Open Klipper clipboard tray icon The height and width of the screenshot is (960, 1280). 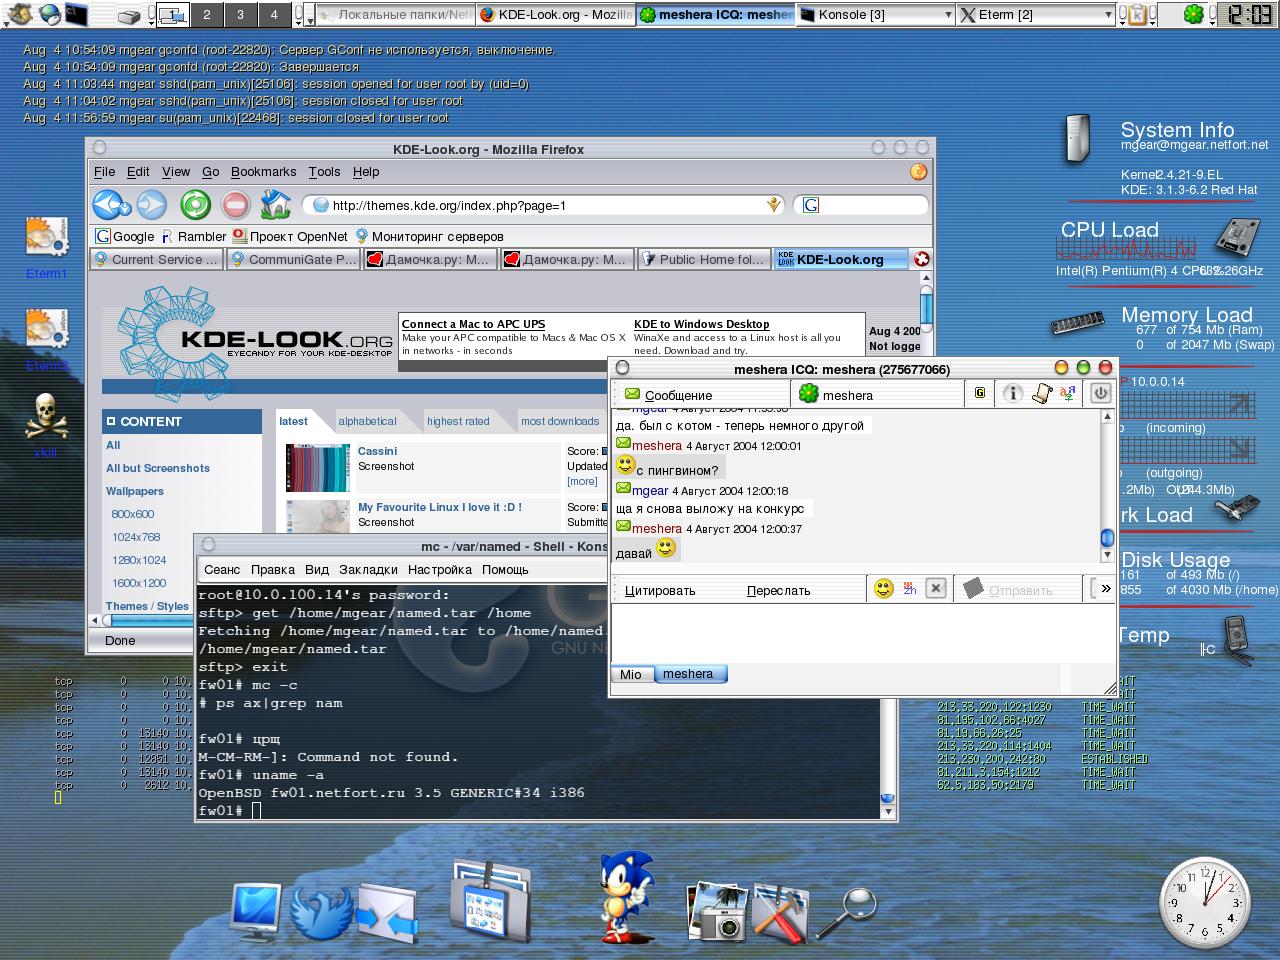1136,14
